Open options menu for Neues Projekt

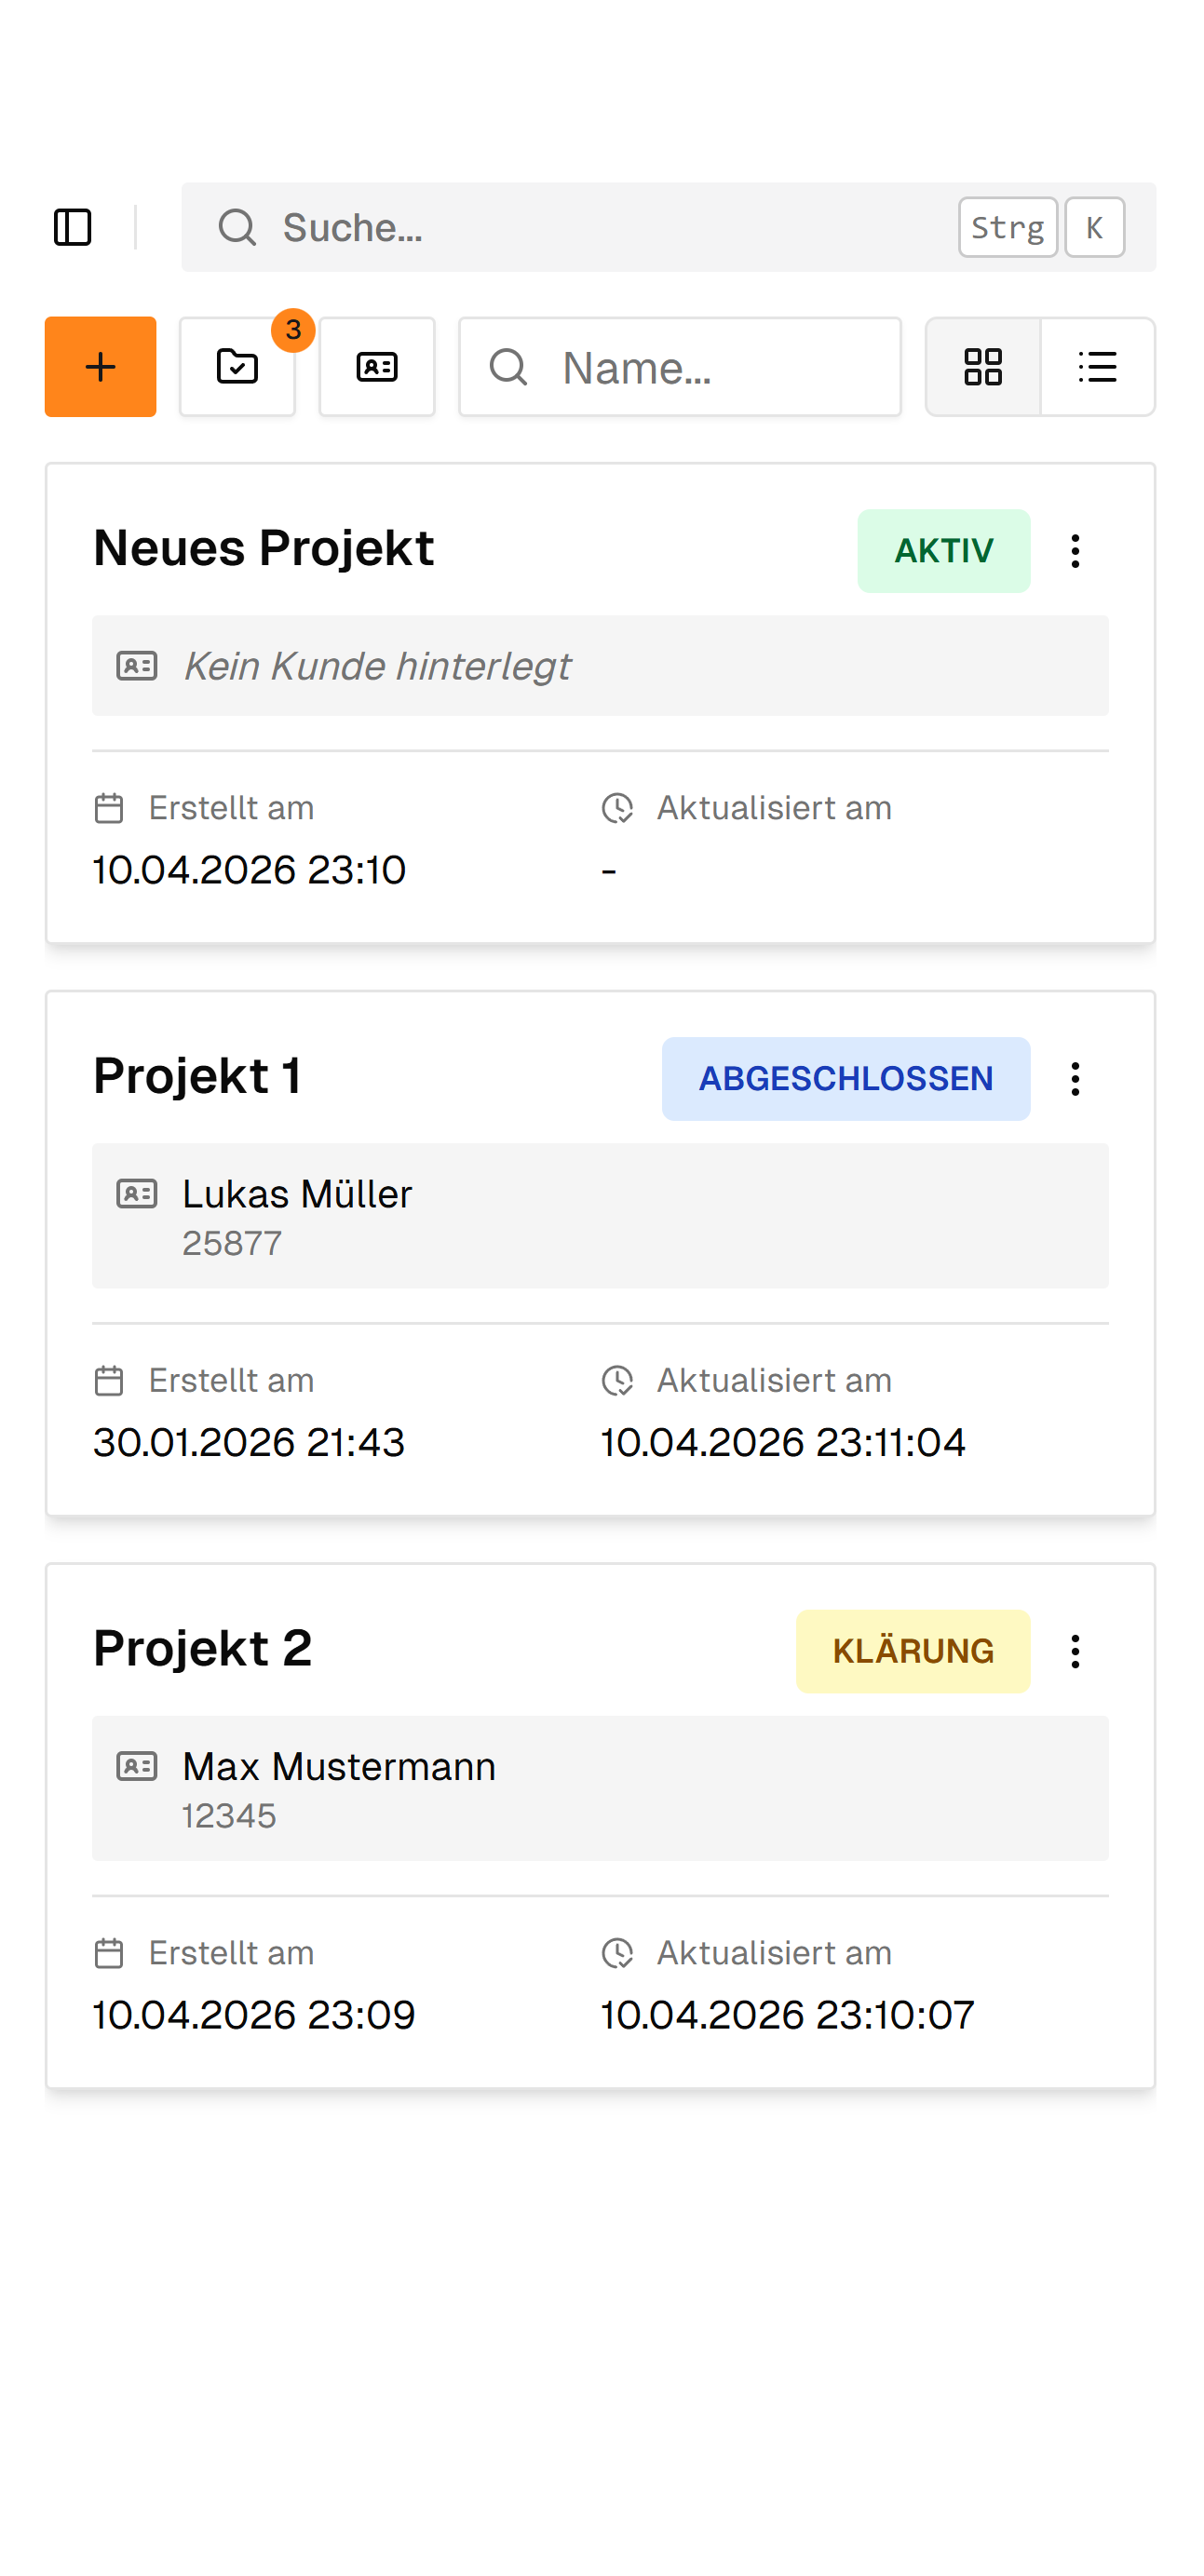pos(1075,551)
